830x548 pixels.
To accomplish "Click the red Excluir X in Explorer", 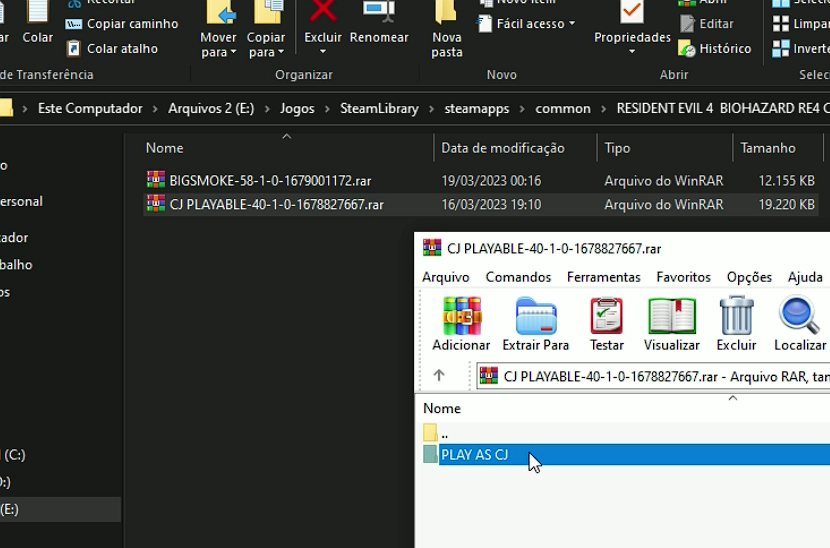I will (323, 12).
